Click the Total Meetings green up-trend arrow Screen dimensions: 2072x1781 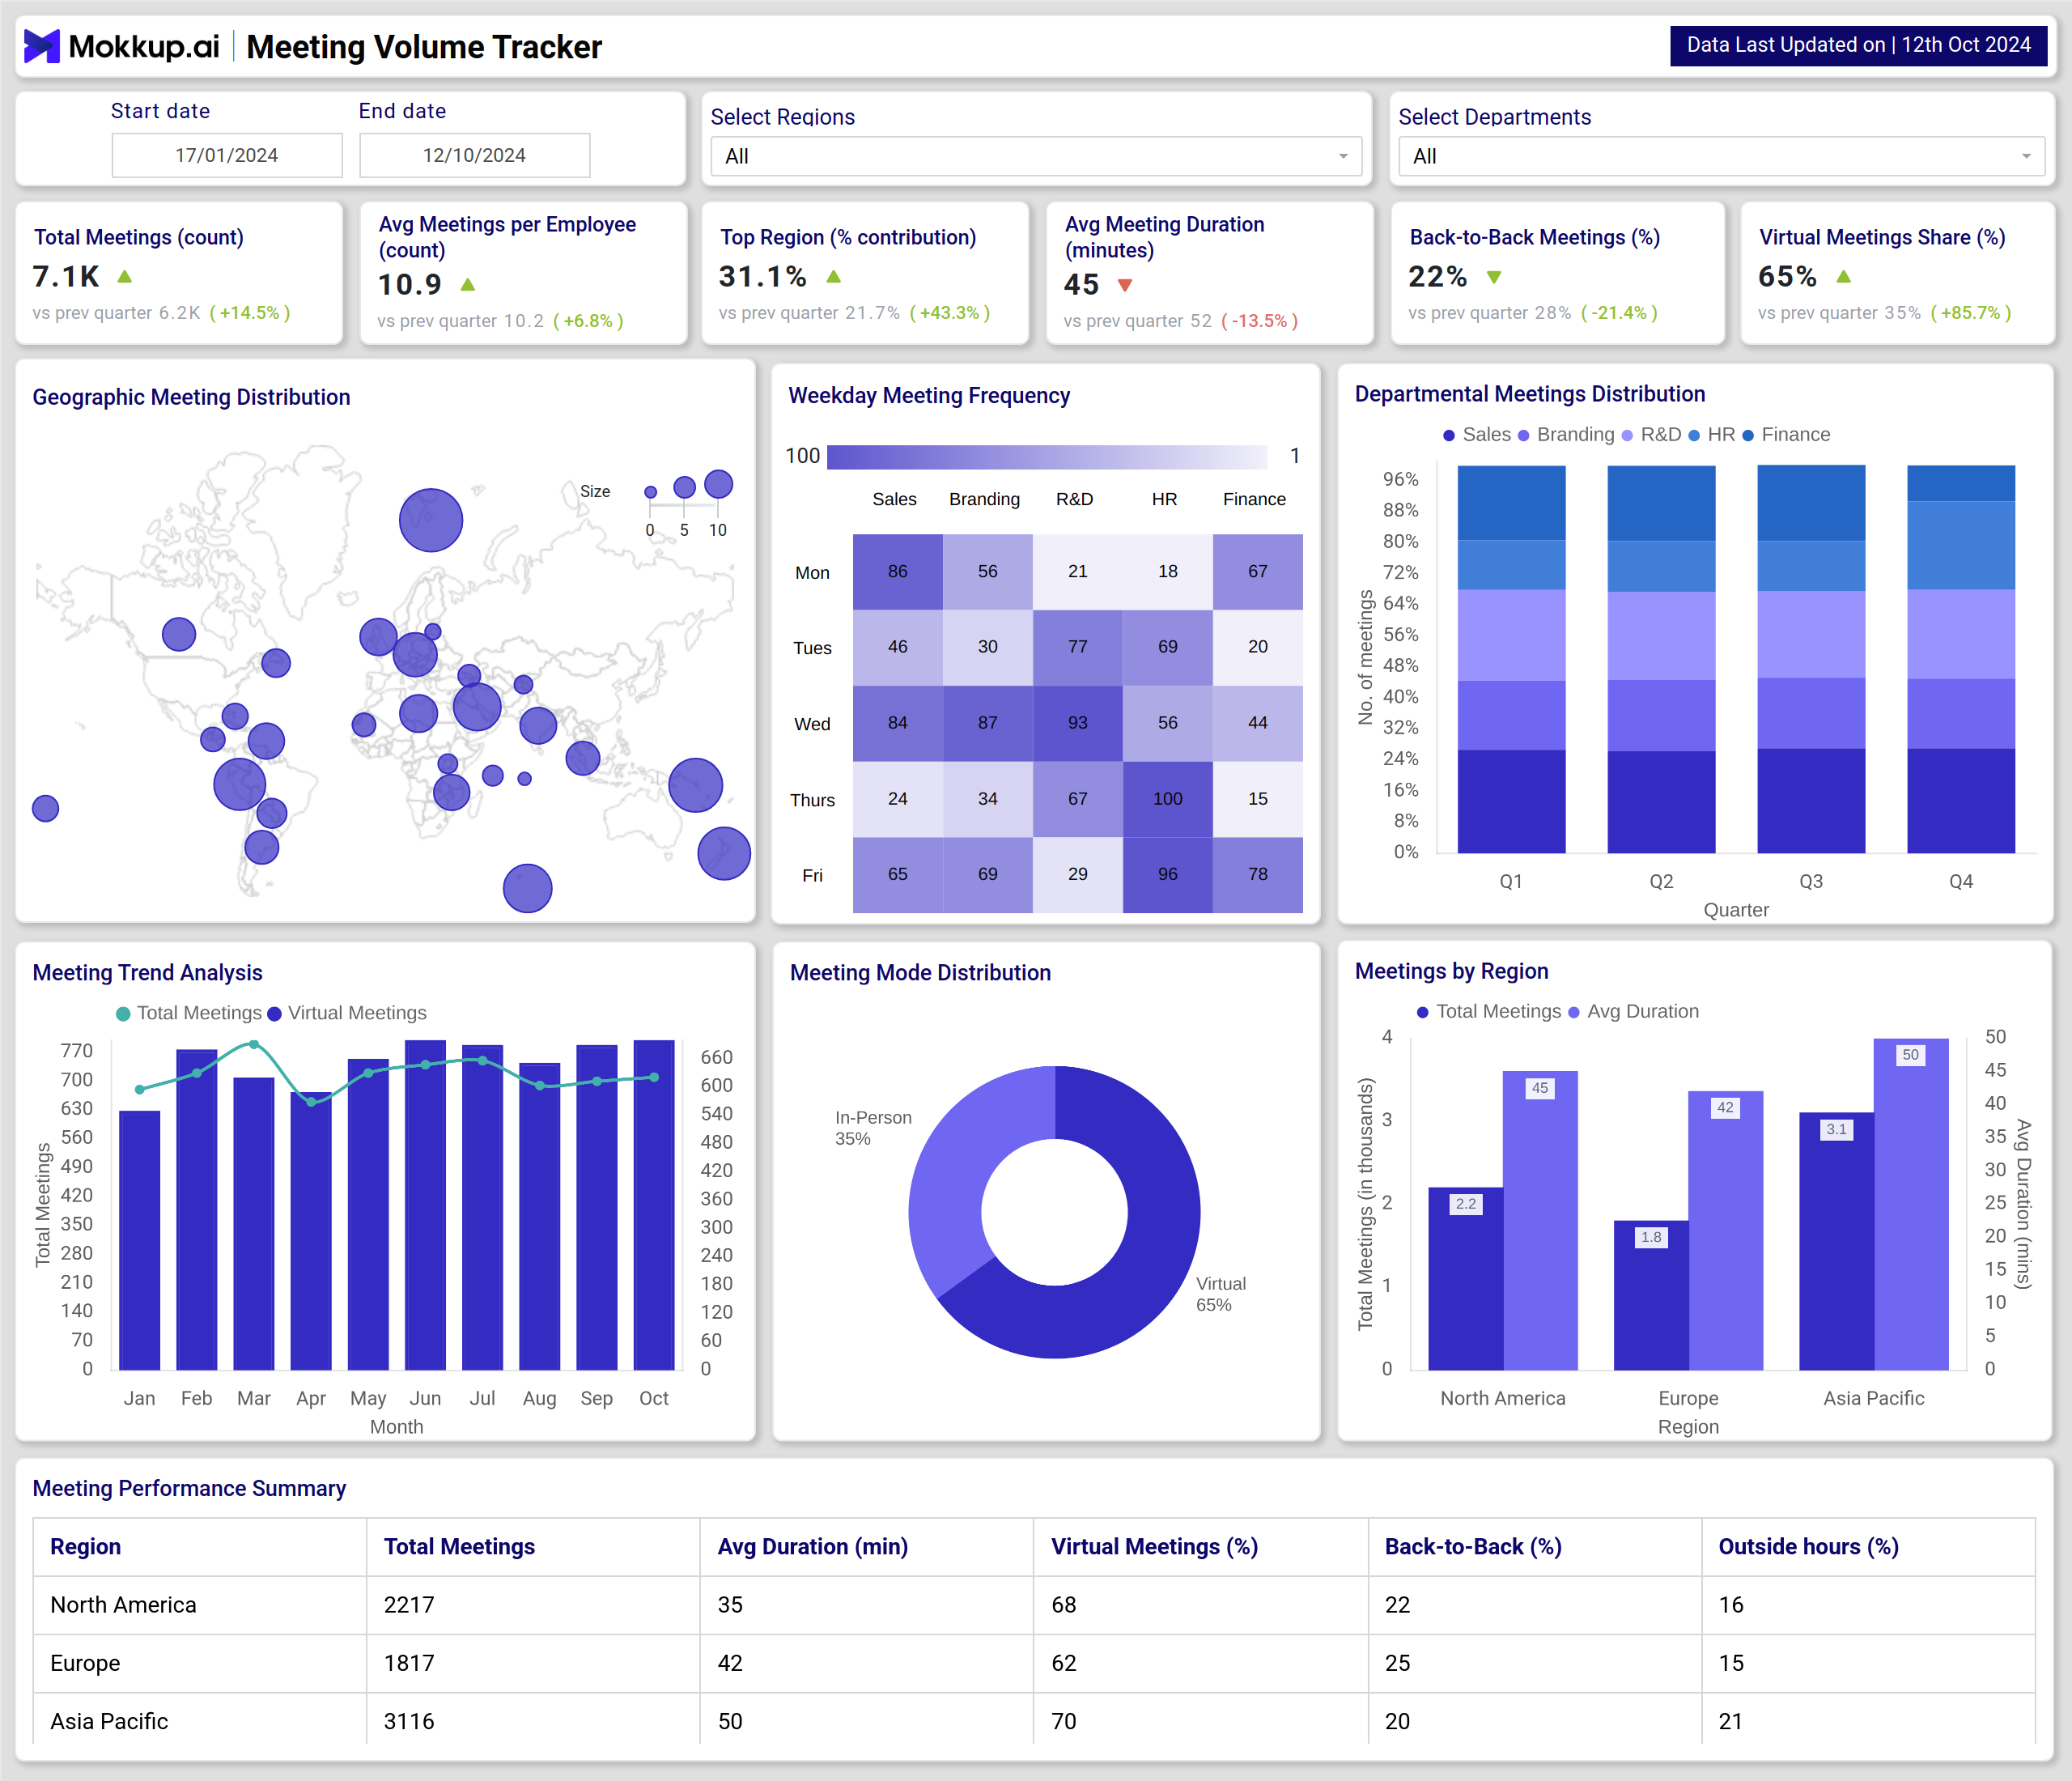pos(125,276)
